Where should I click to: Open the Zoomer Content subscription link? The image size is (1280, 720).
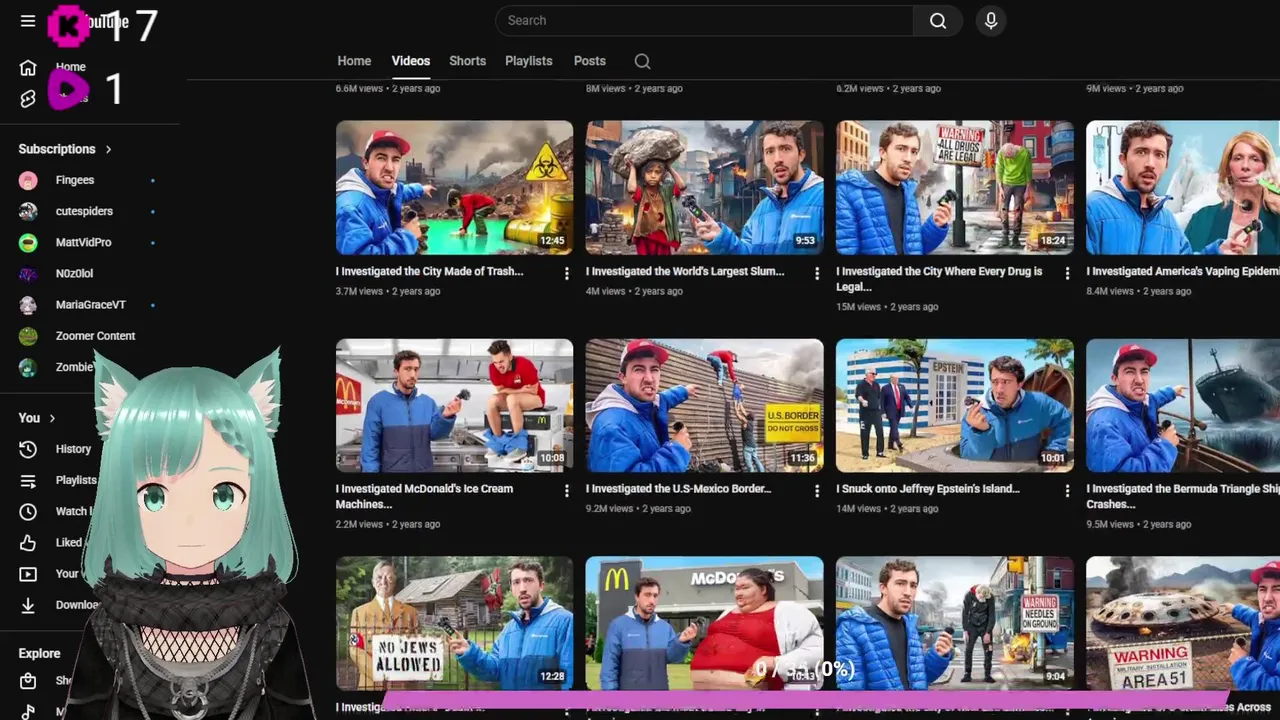point(96,336)
